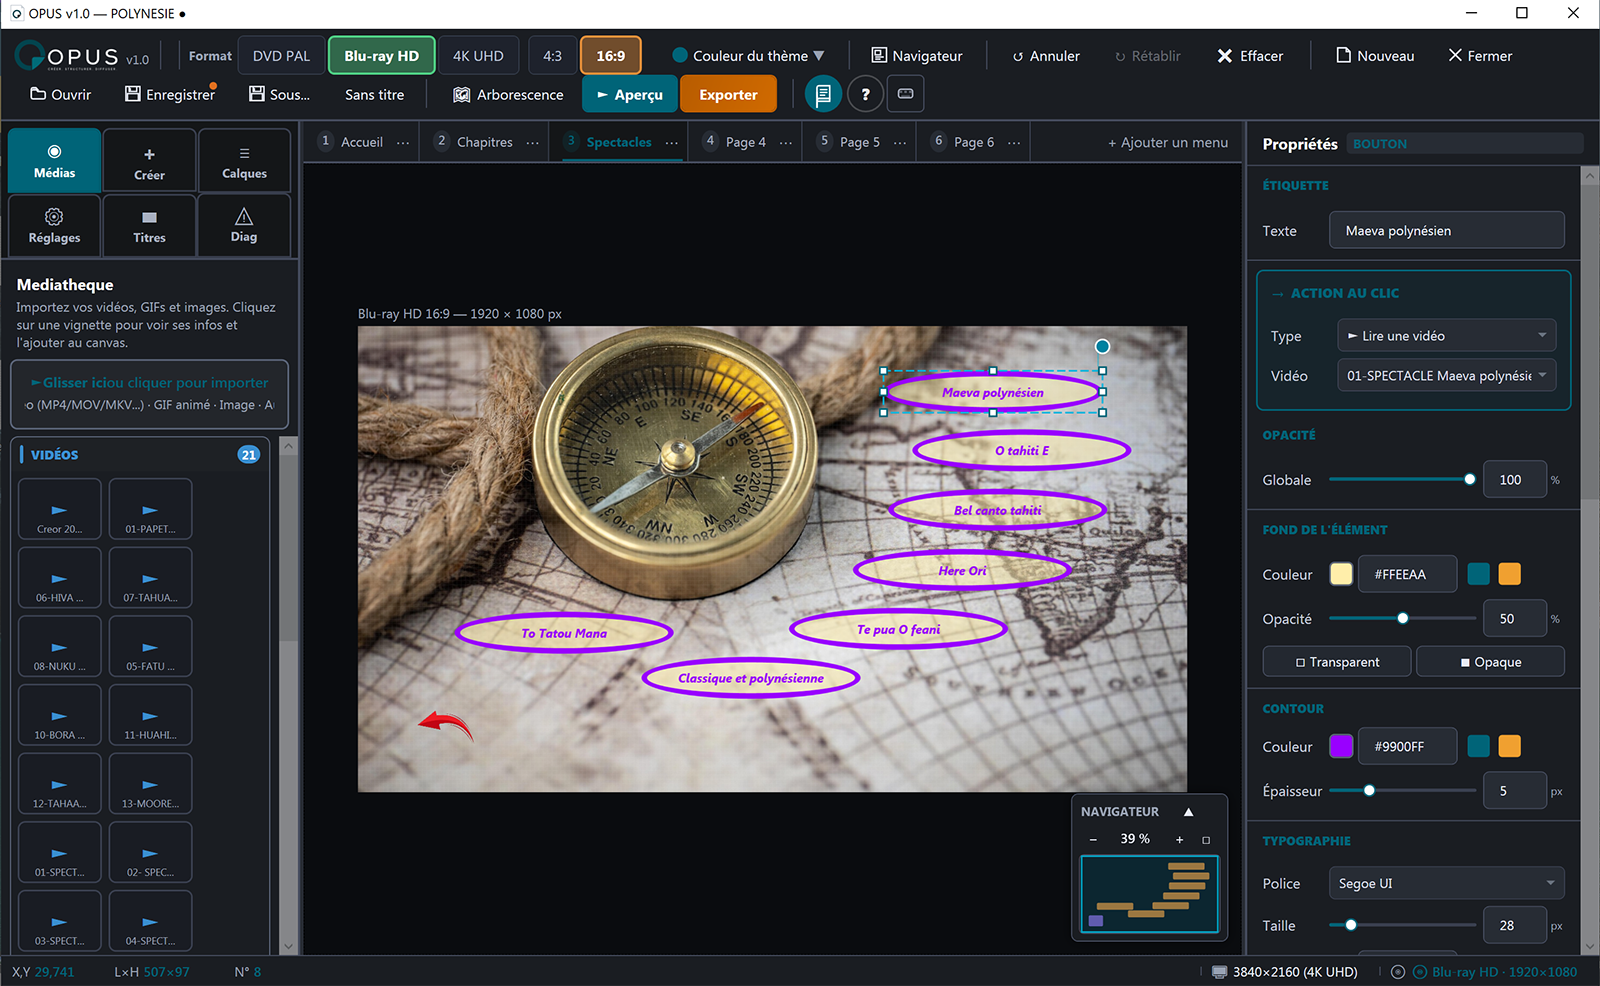The width and height of the screenshot is (1600, 986).
Task: Switch to the Chapitres menu tab
Action: point(484,142)
